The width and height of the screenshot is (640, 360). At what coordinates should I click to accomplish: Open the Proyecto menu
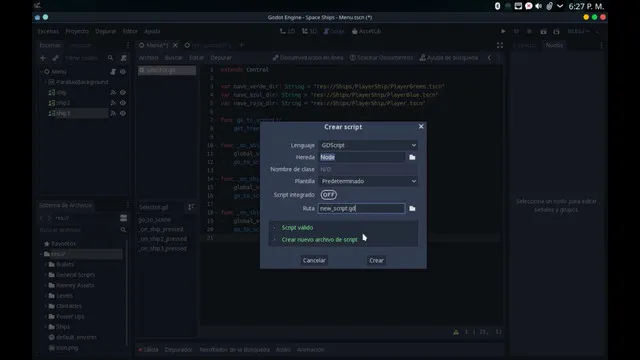77,31
